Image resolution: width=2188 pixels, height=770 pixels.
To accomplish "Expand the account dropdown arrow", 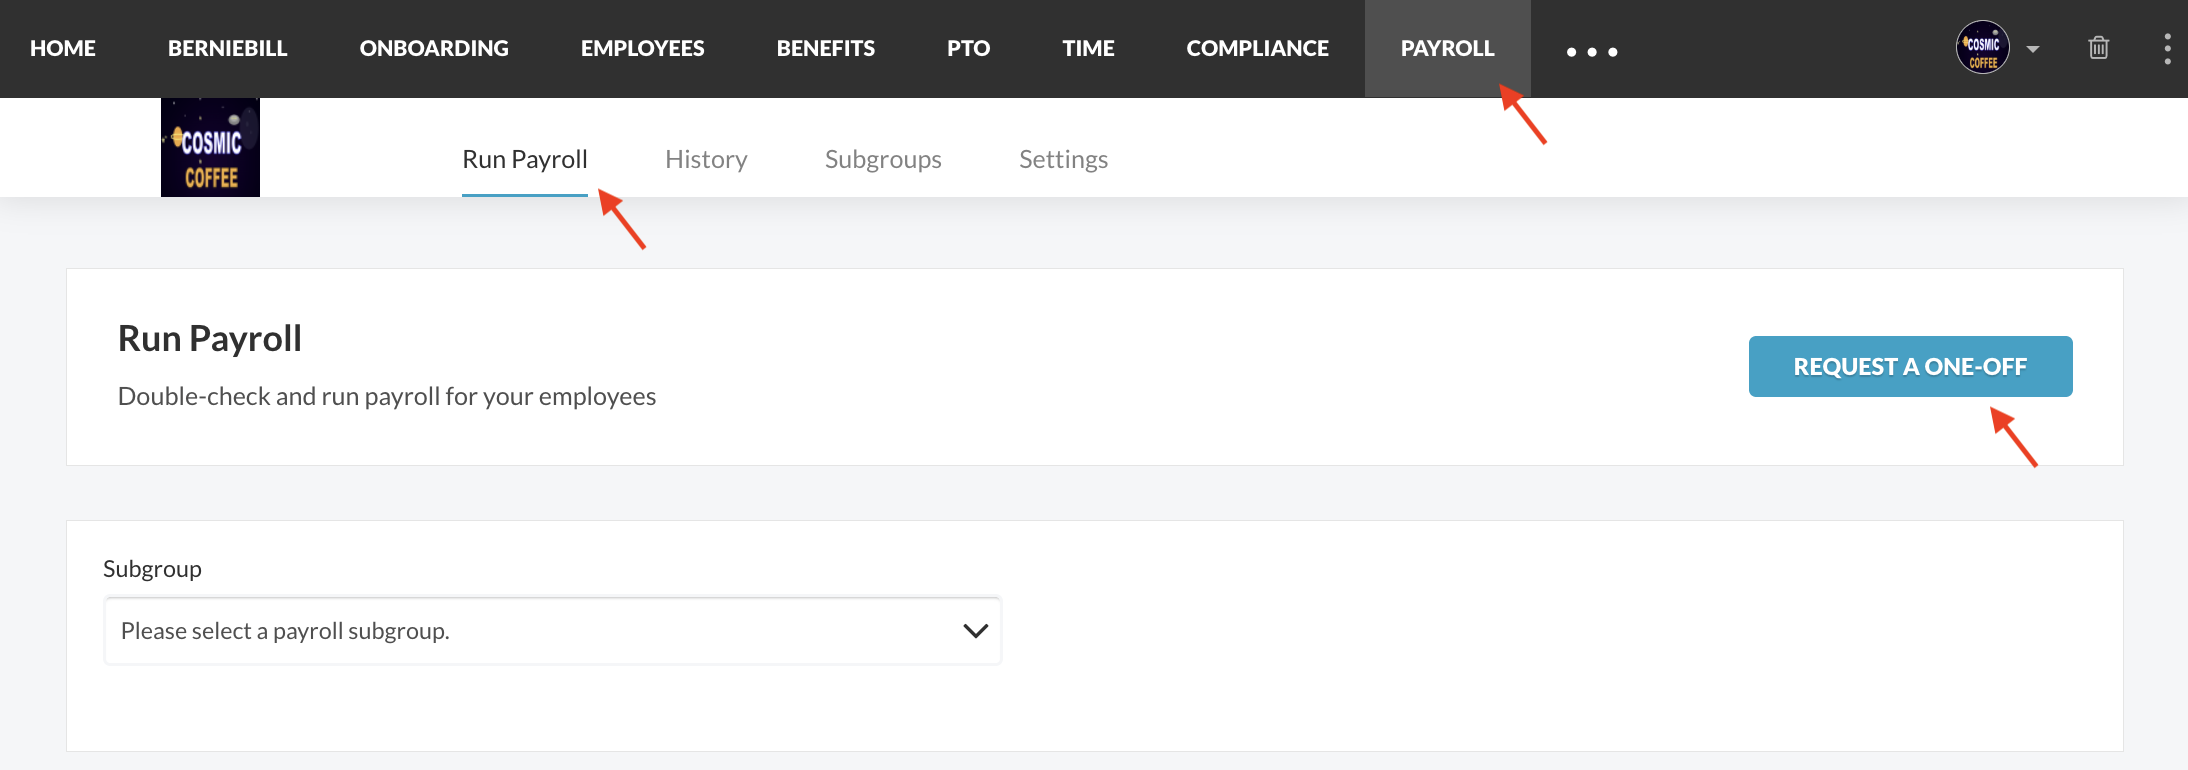I will coord(2033,49).
